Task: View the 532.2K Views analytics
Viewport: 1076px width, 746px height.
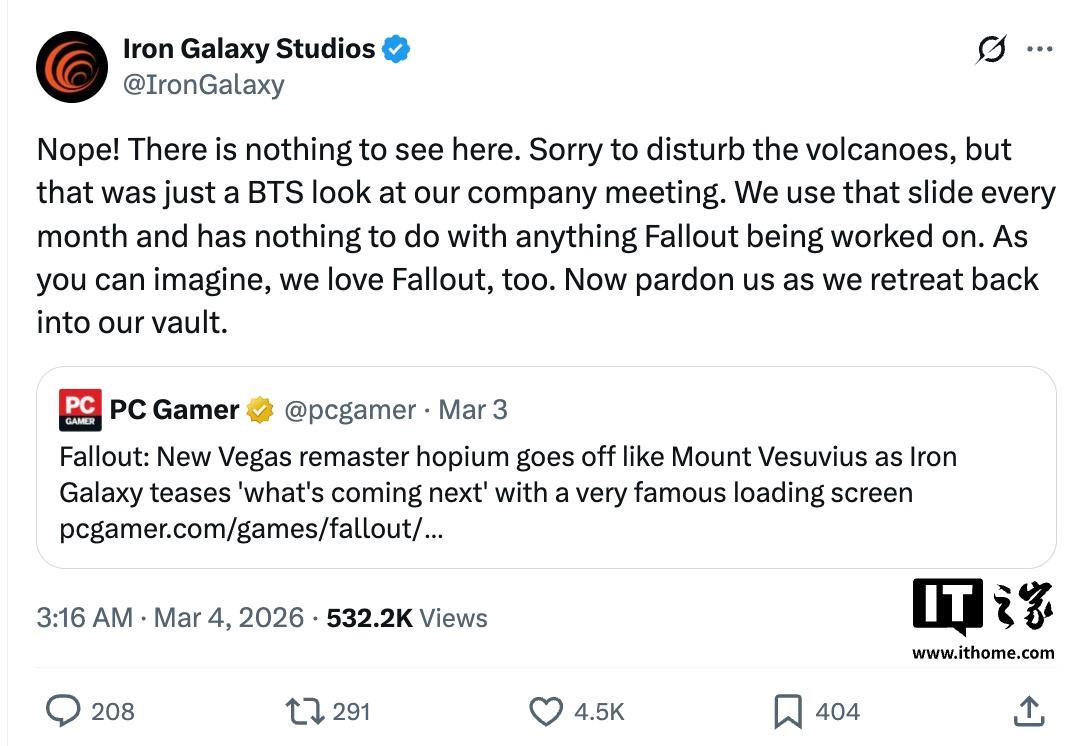Action: [x=407, y=618]
